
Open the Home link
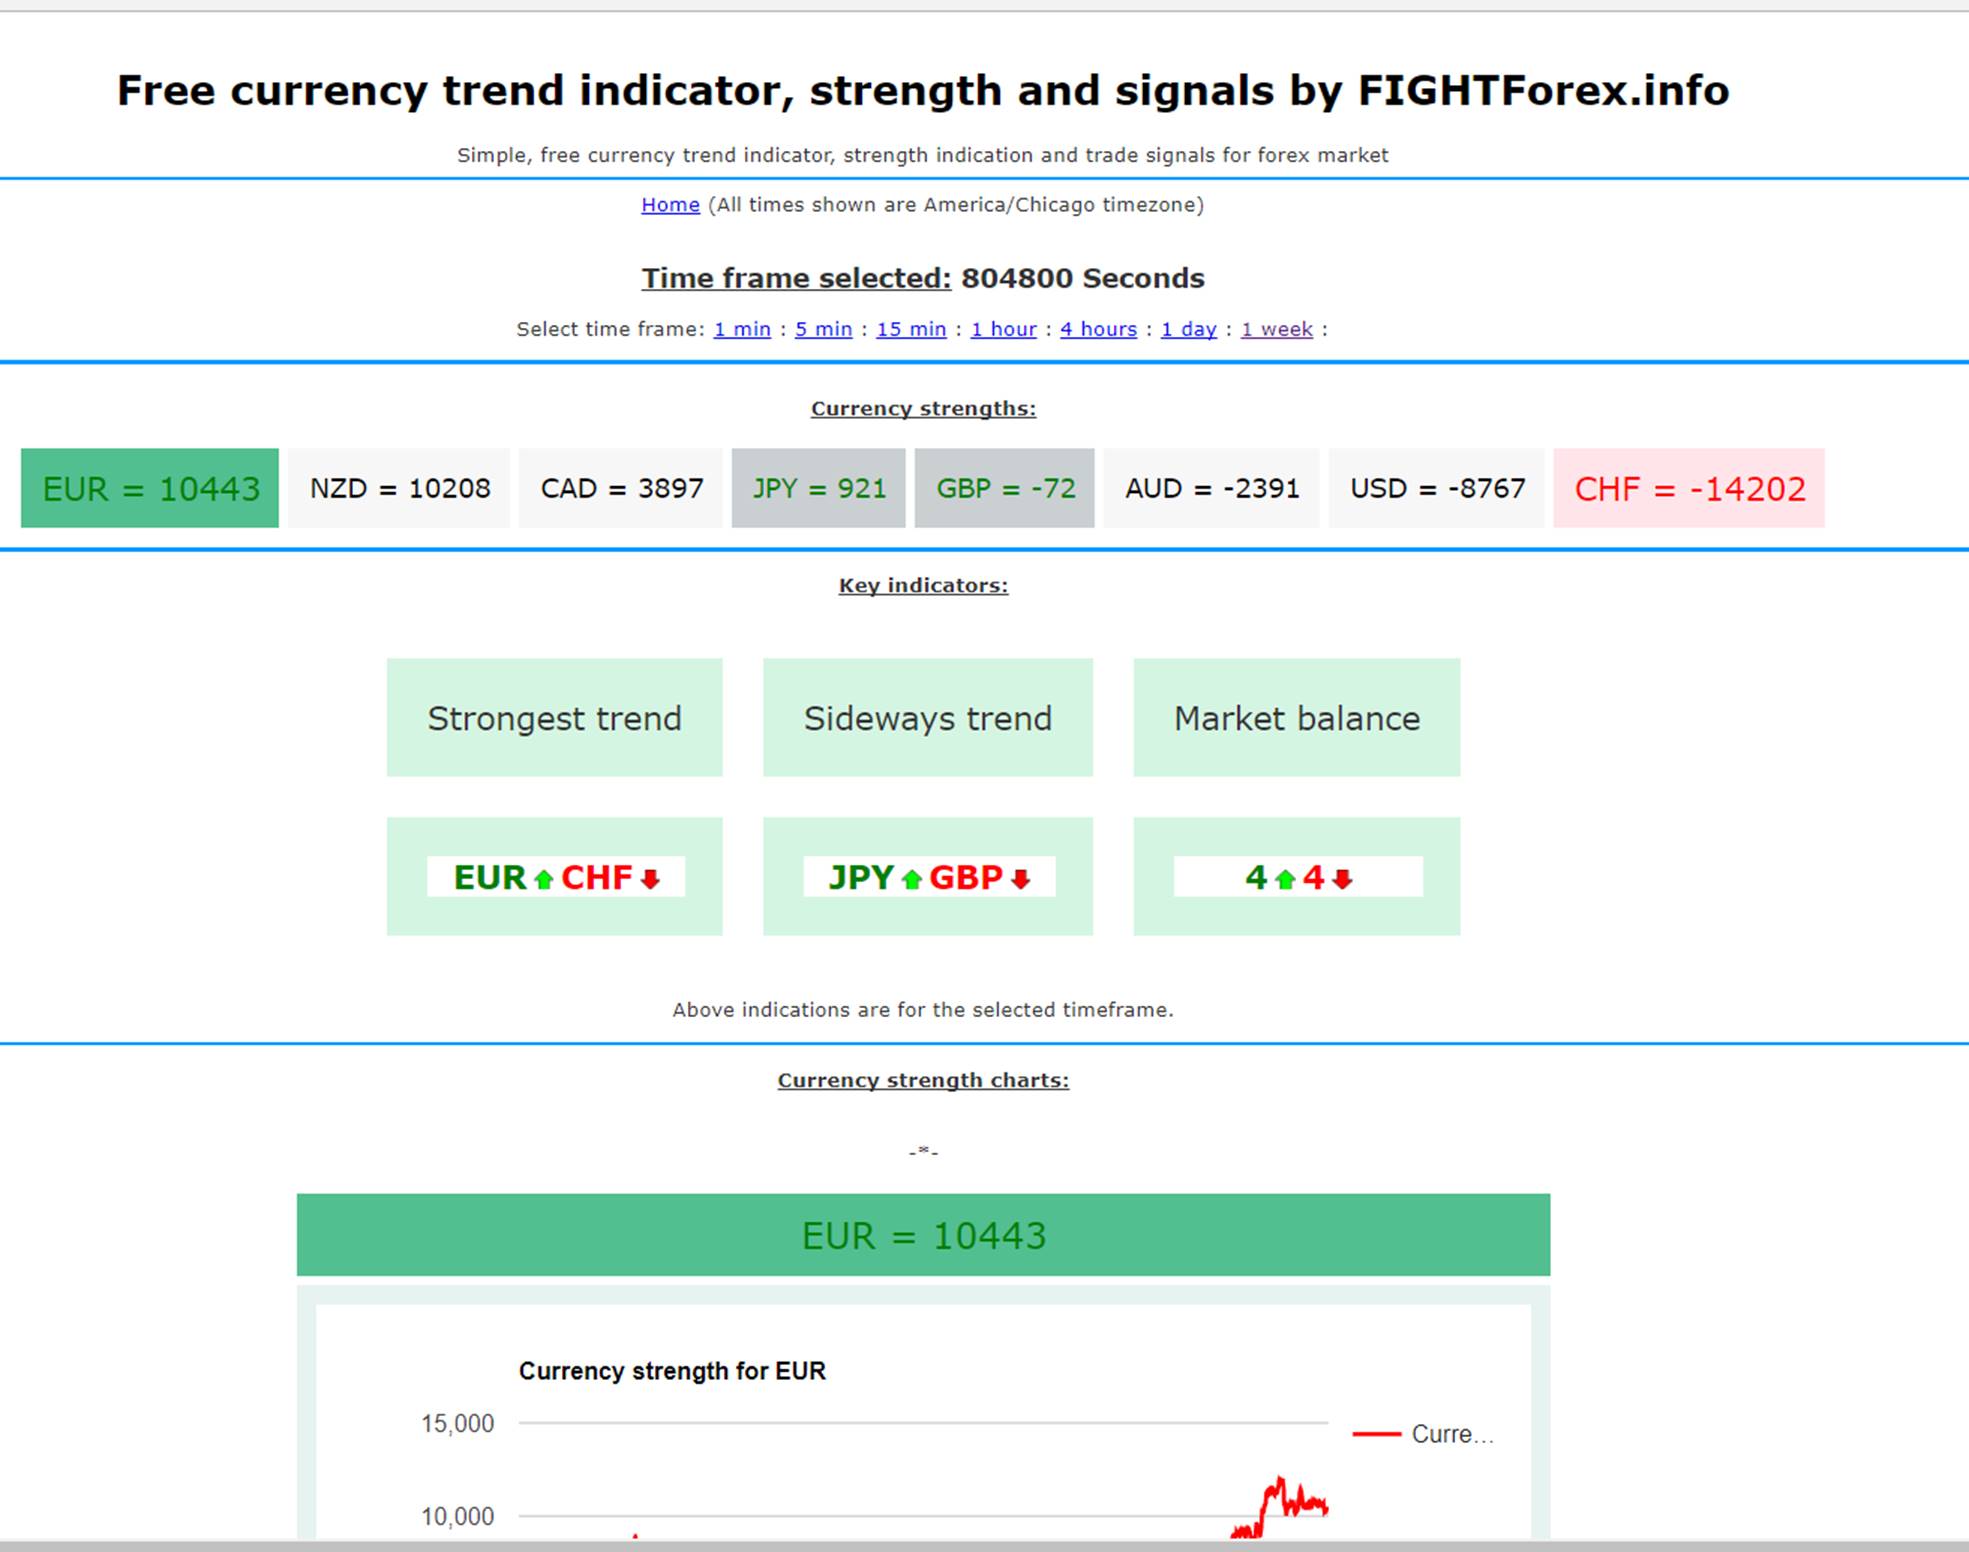(670, 204)
